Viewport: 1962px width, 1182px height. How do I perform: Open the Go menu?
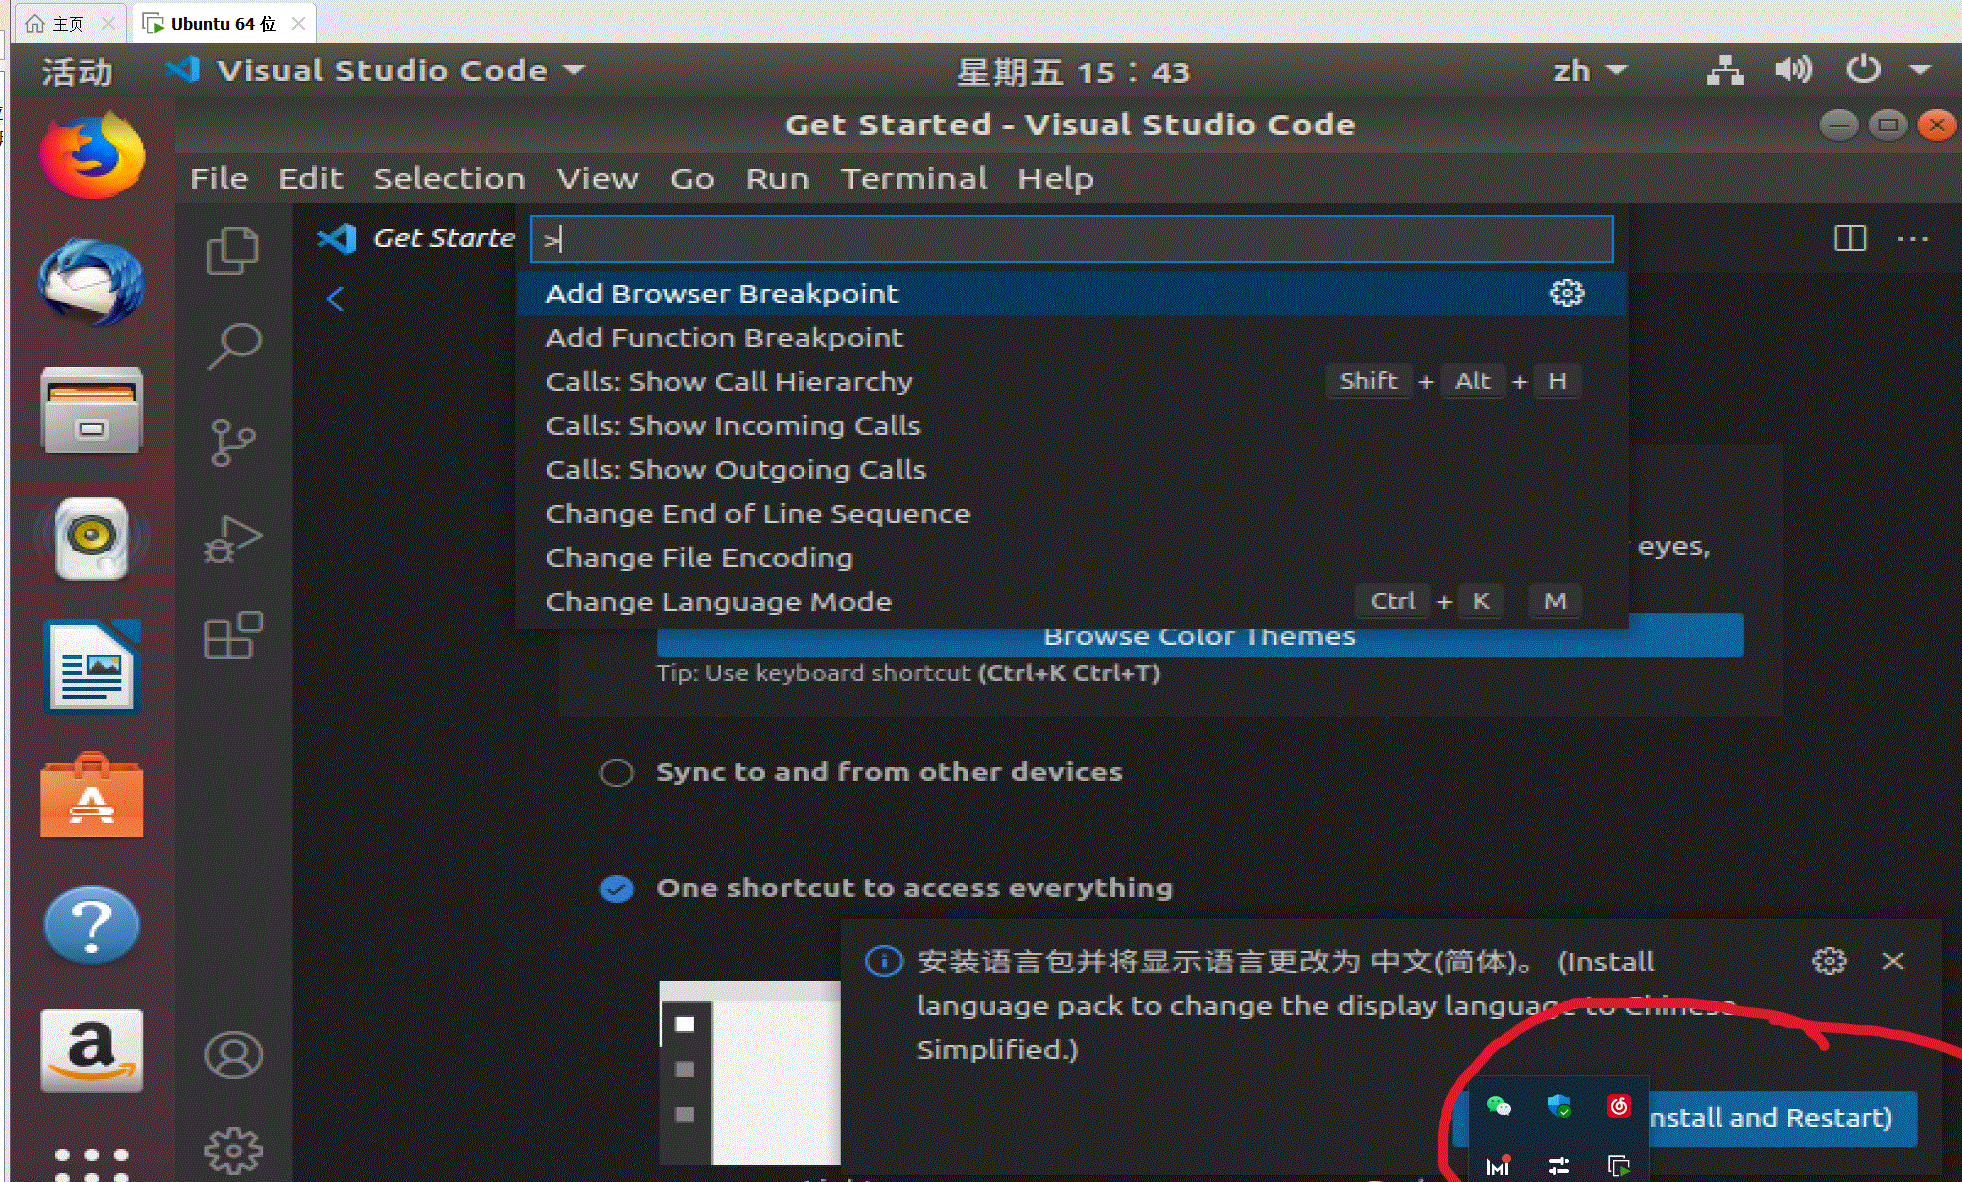tap(692, 179)
